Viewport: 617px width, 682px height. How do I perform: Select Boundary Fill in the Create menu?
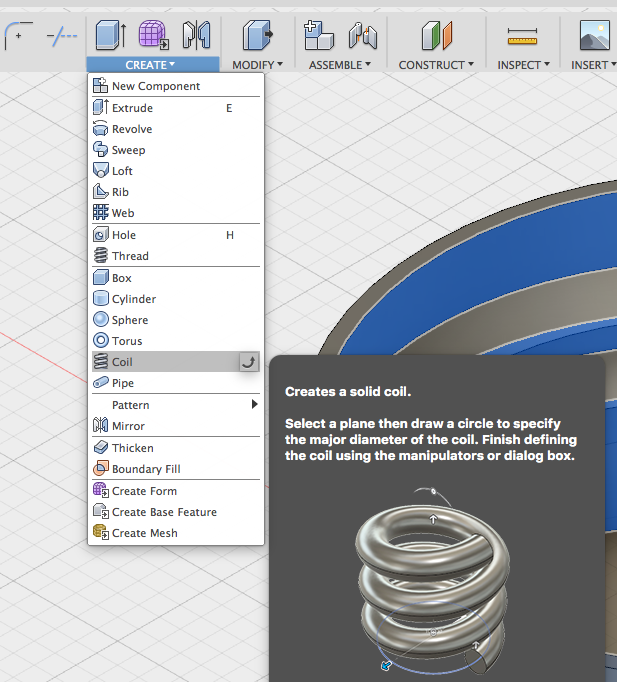coord(176,468)
